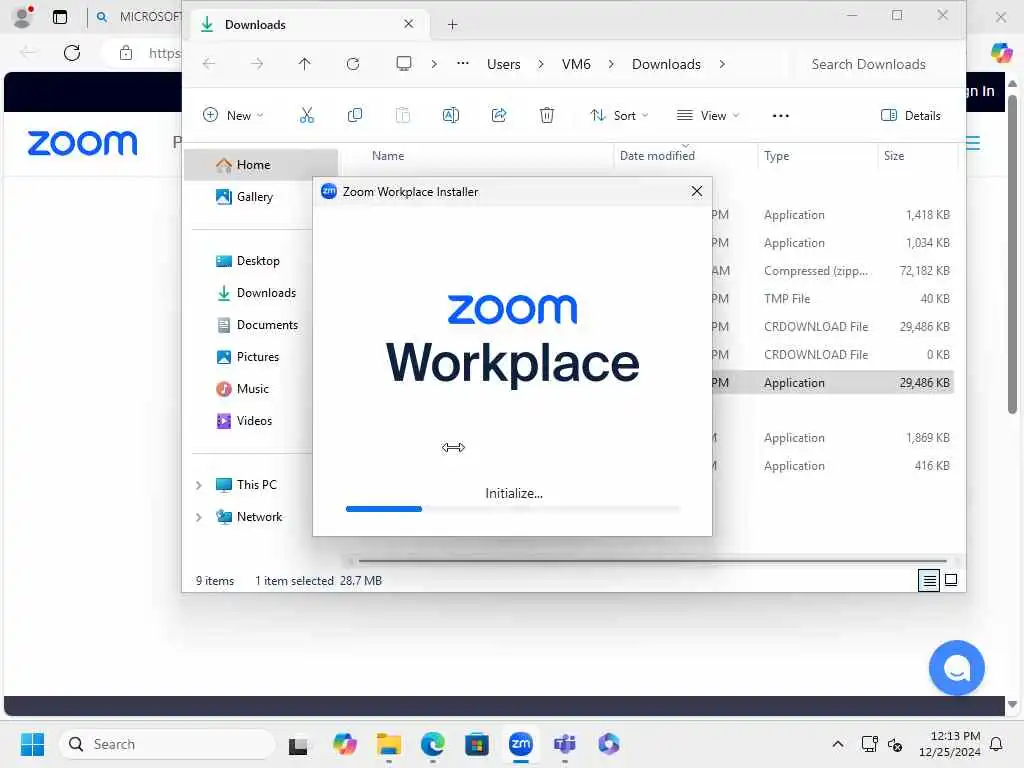
Task: Open the View dropdown menu
Action: point(708,116)
